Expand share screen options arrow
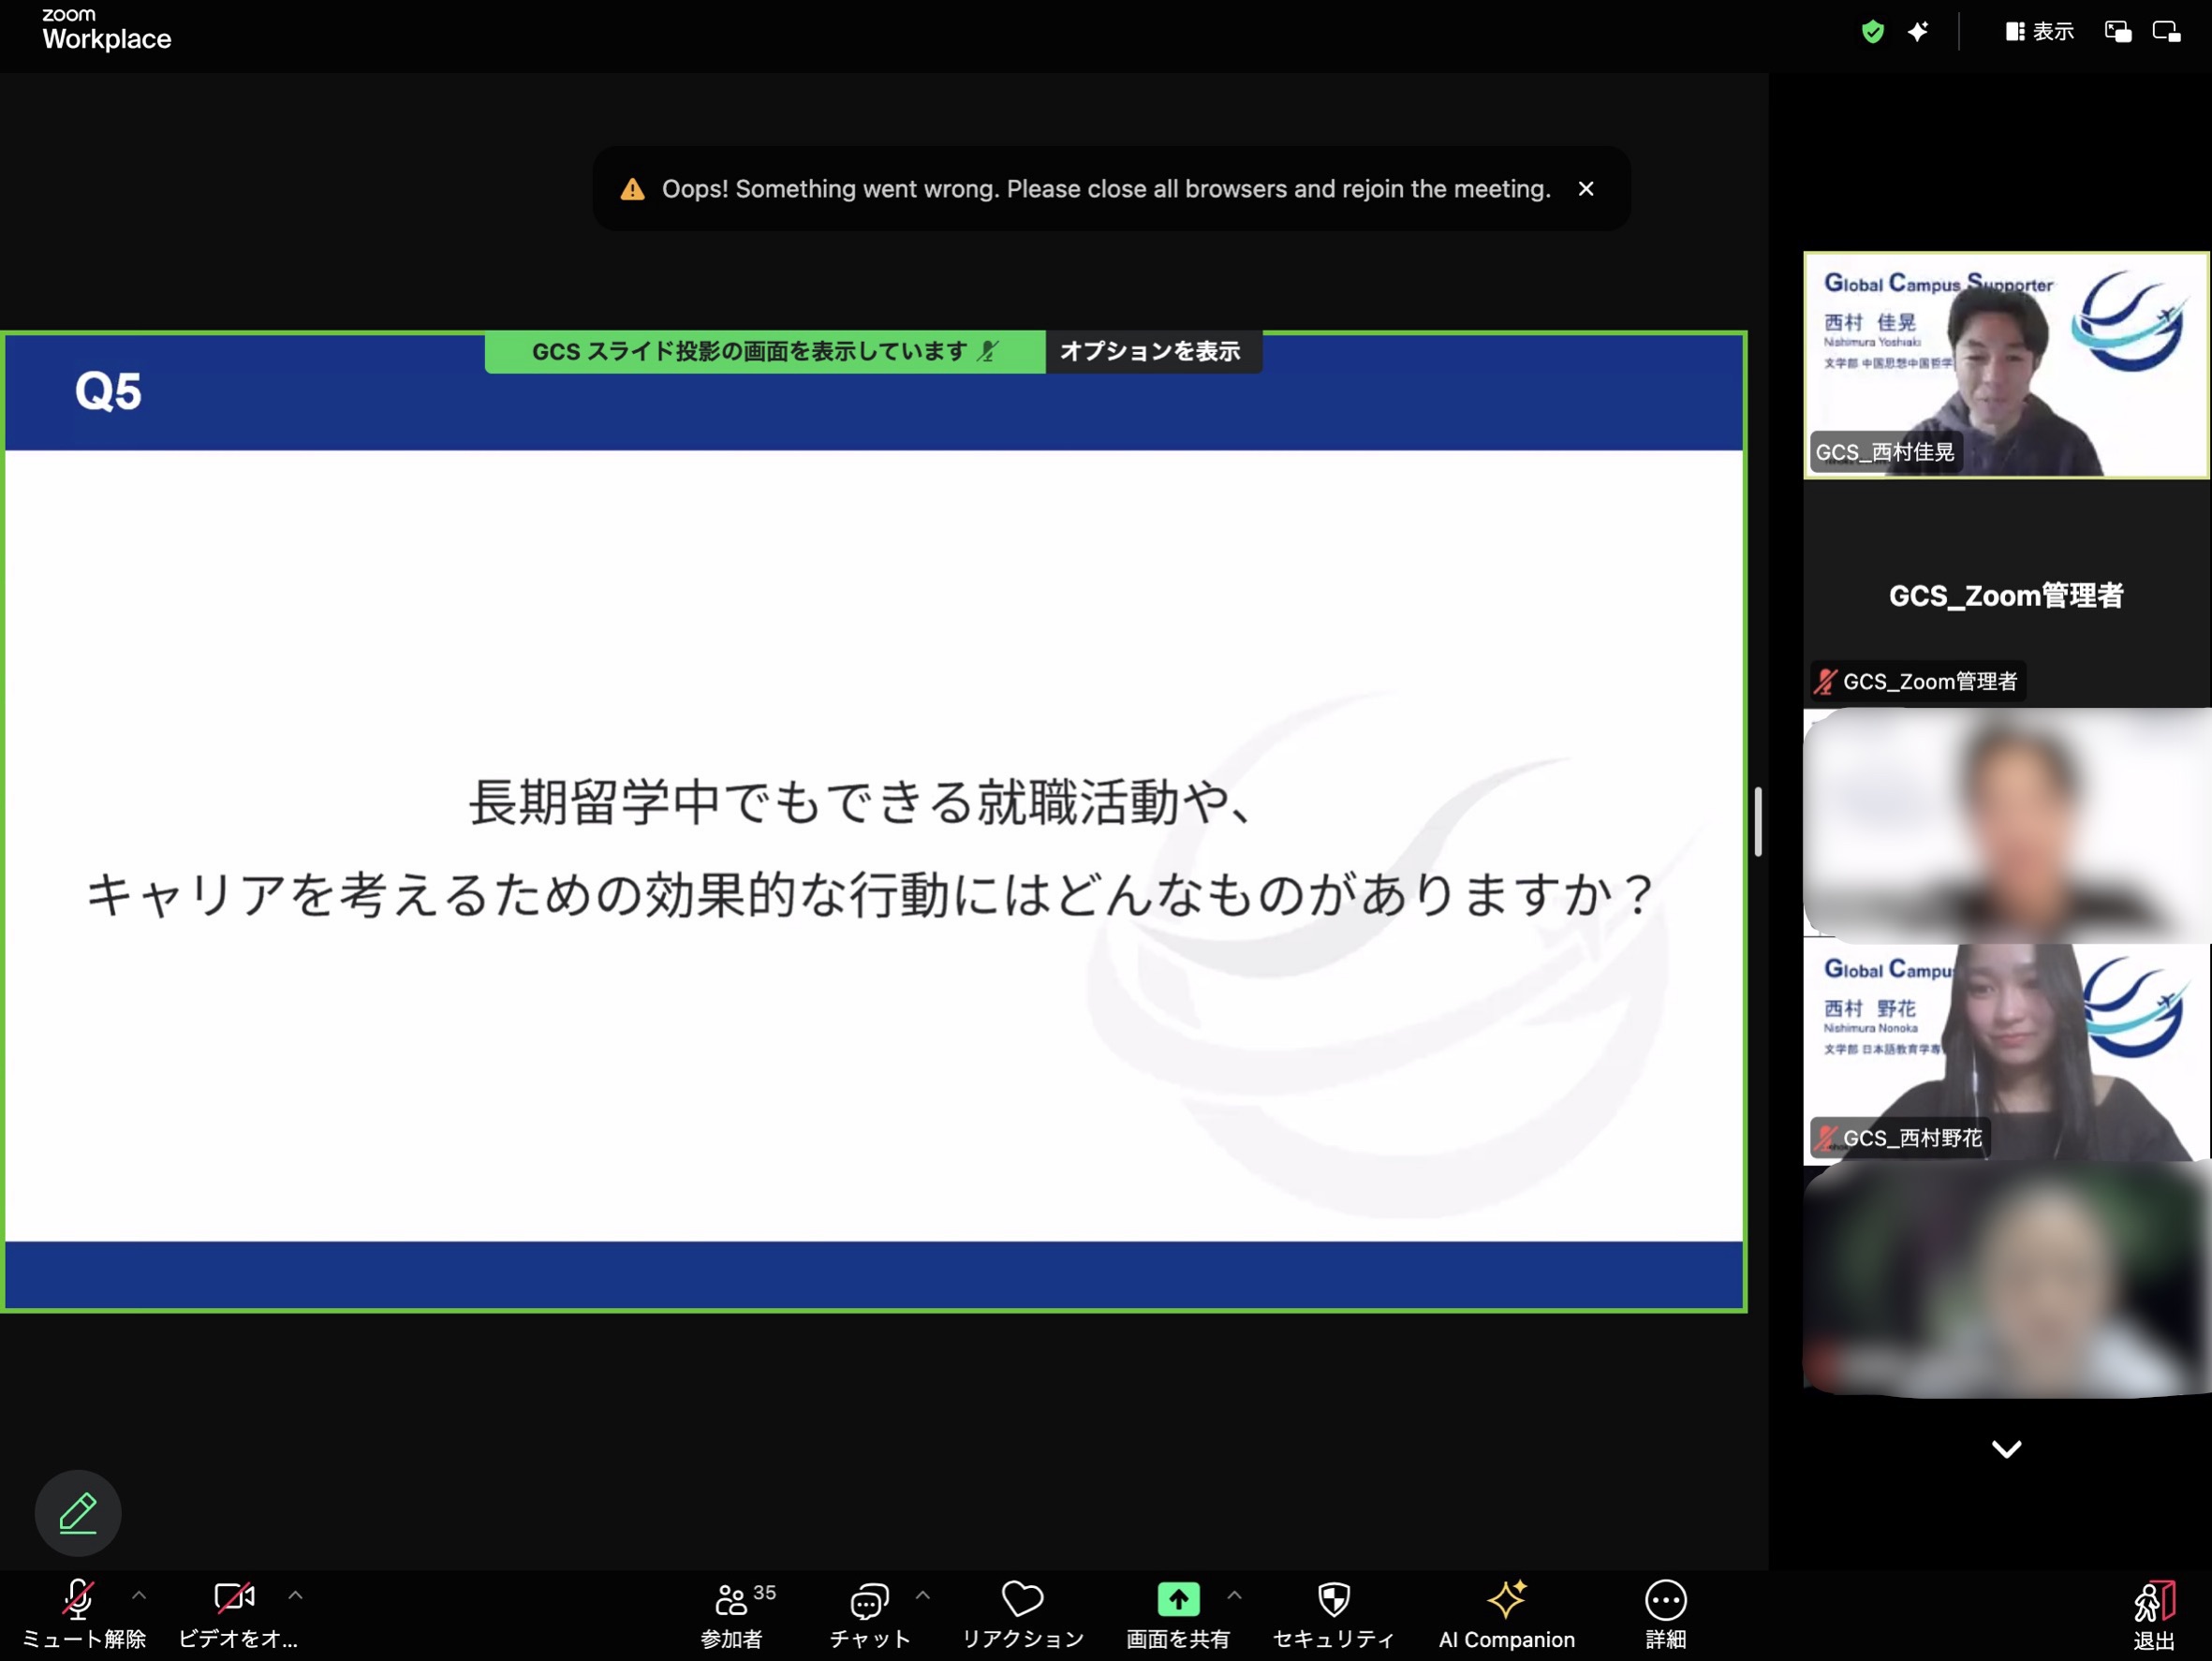Screen dimensions: 2212x1661 1234,1595
